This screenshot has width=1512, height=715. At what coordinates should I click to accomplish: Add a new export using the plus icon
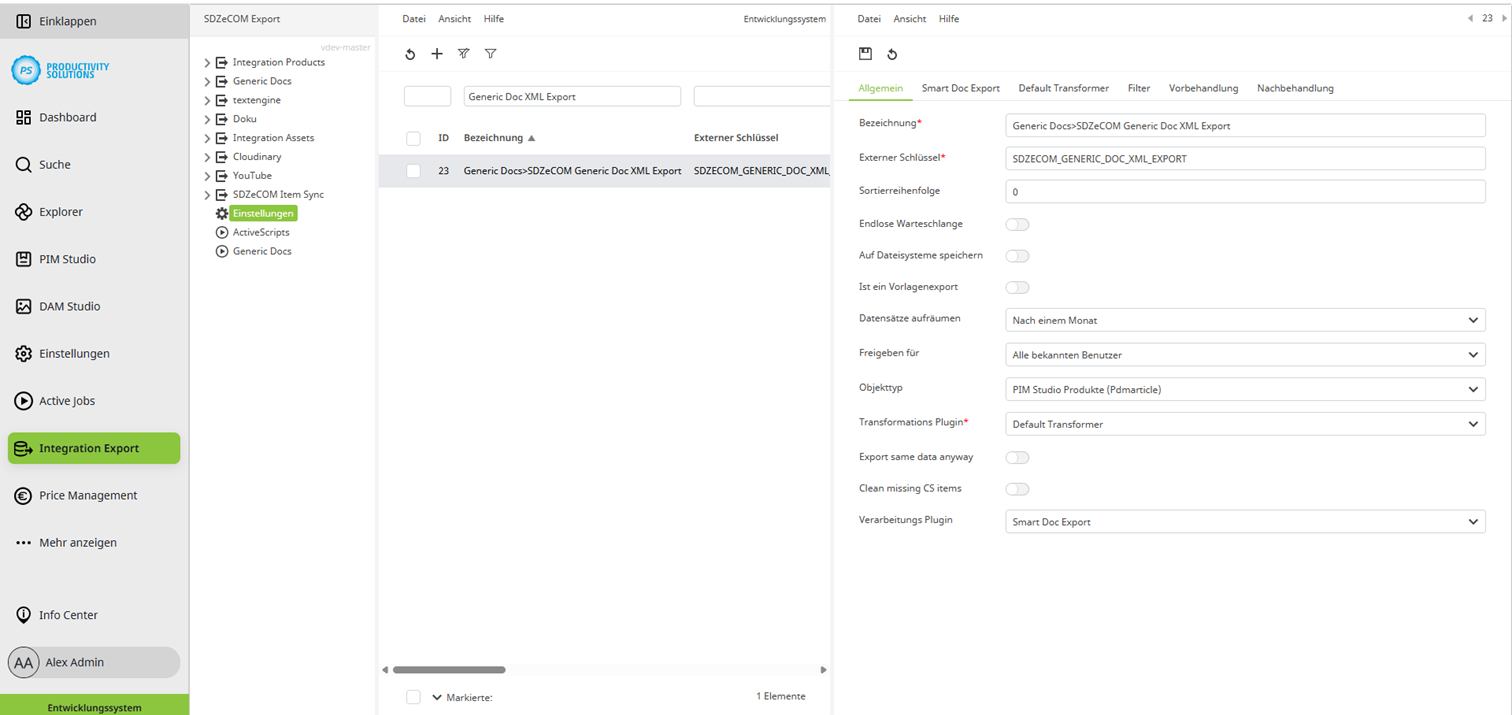(437, 54)
